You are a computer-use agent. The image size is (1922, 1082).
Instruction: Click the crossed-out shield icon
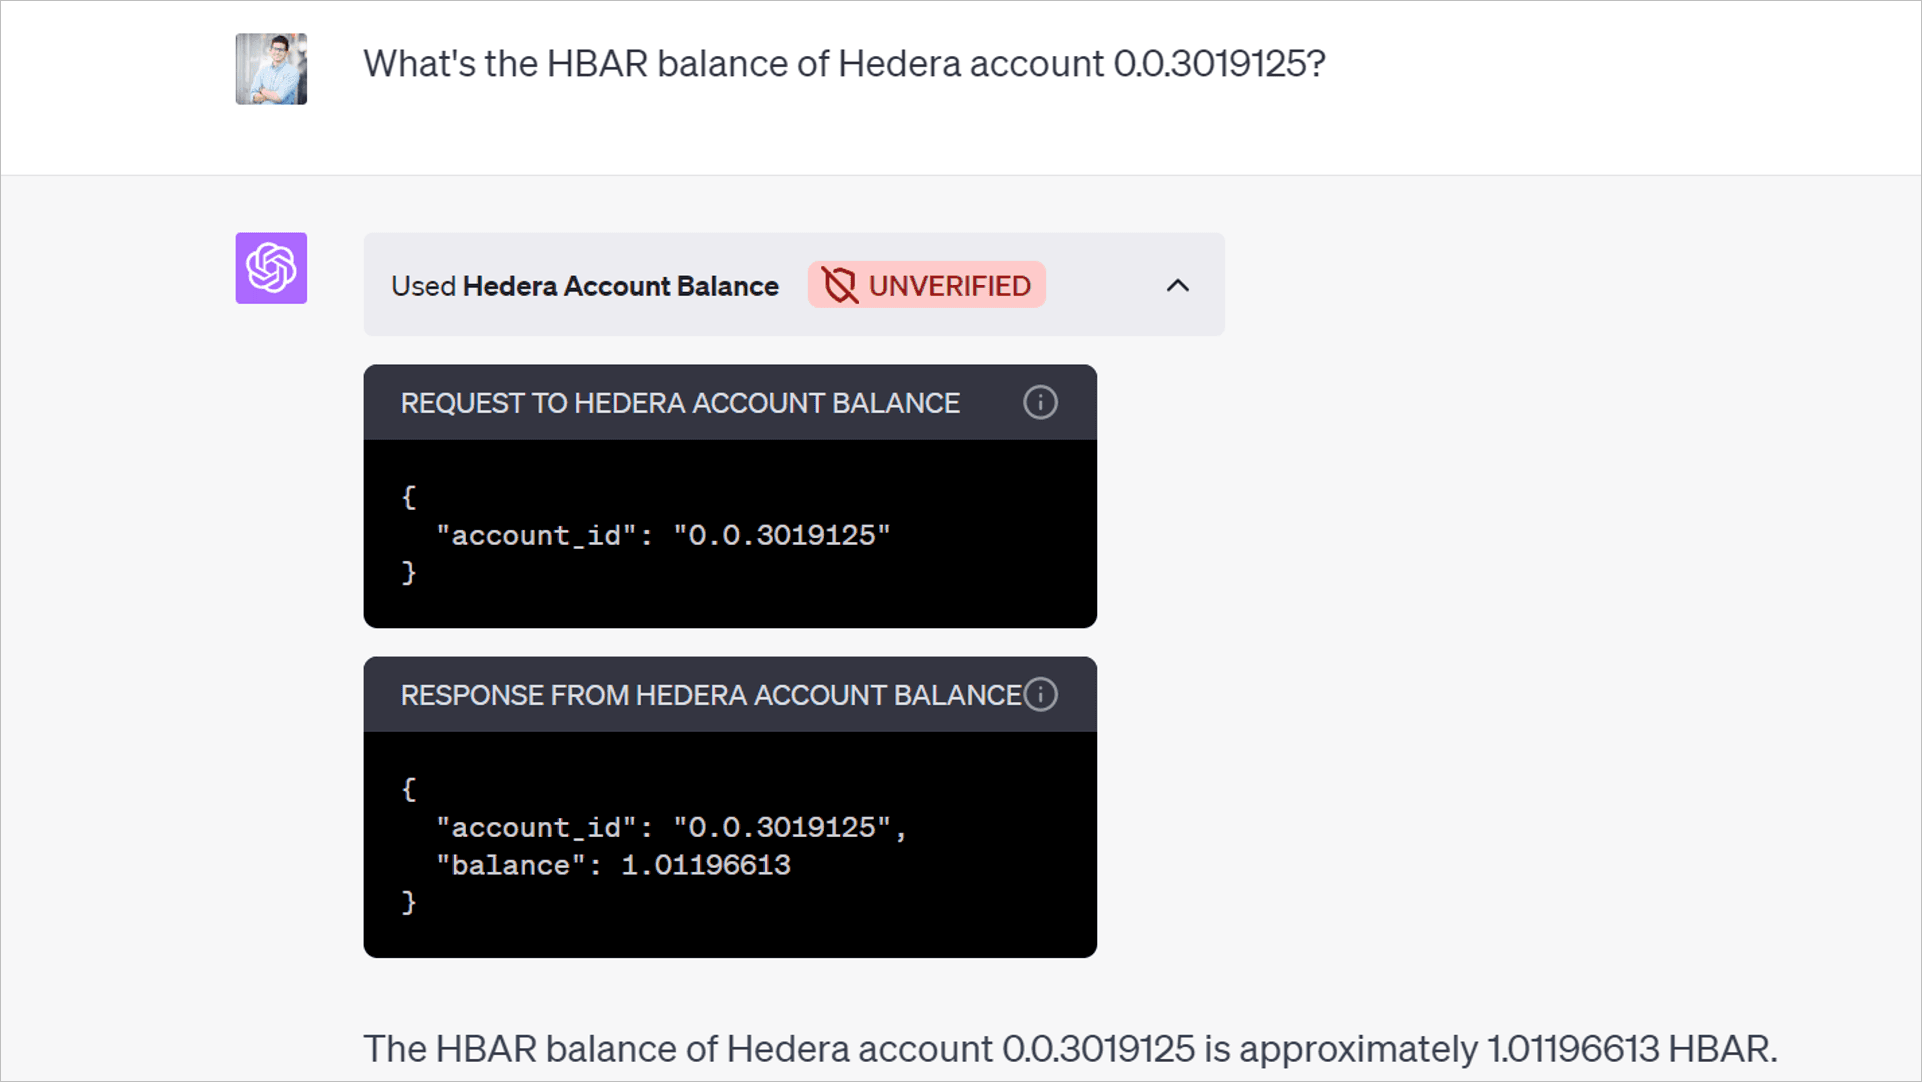point(839,286)
